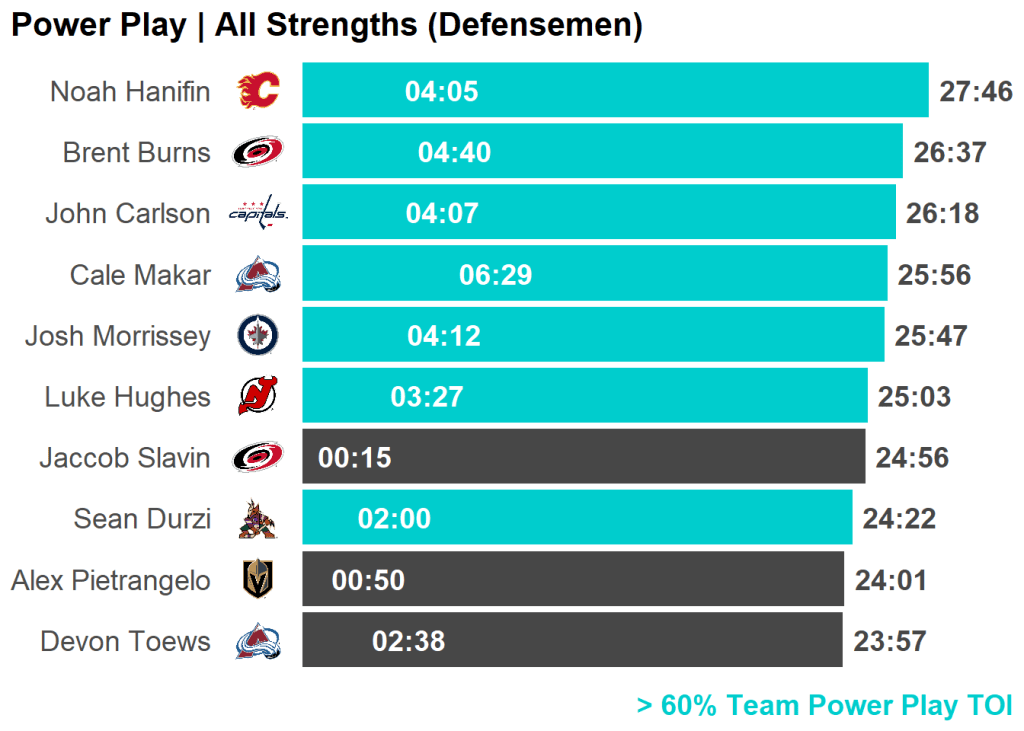1024x731 pixels.
Task: Click the chart title Power Play All Strengths
Action: pyautogui.click(x=326, y=25)
